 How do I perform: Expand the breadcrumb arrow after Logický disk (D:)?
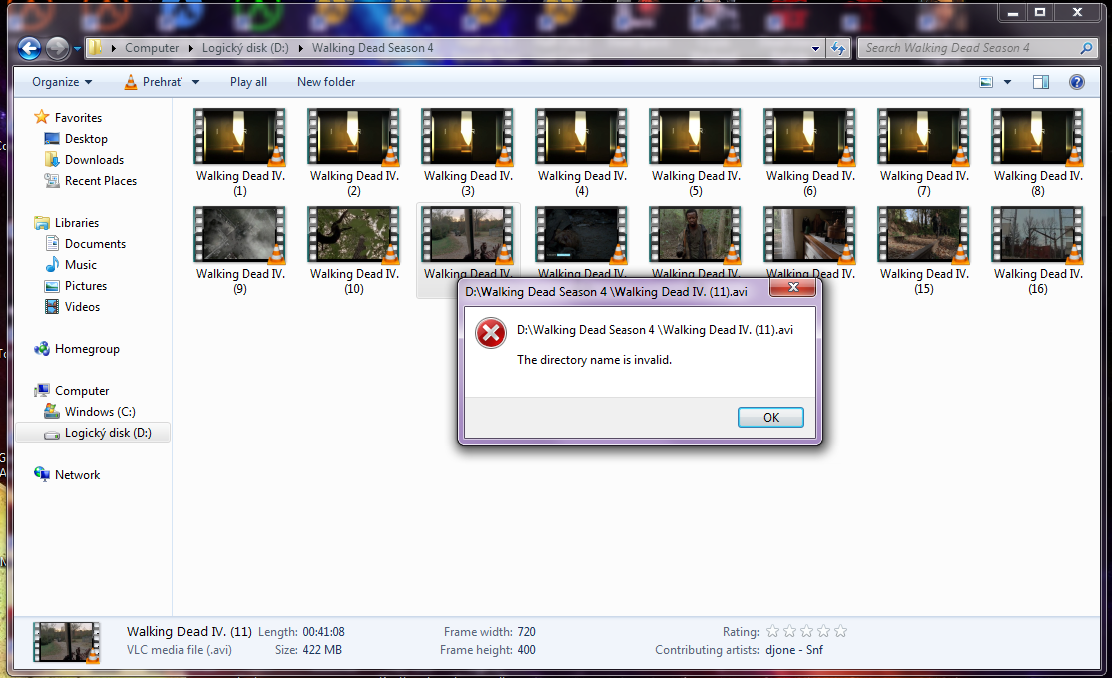(x=300, y=48)
